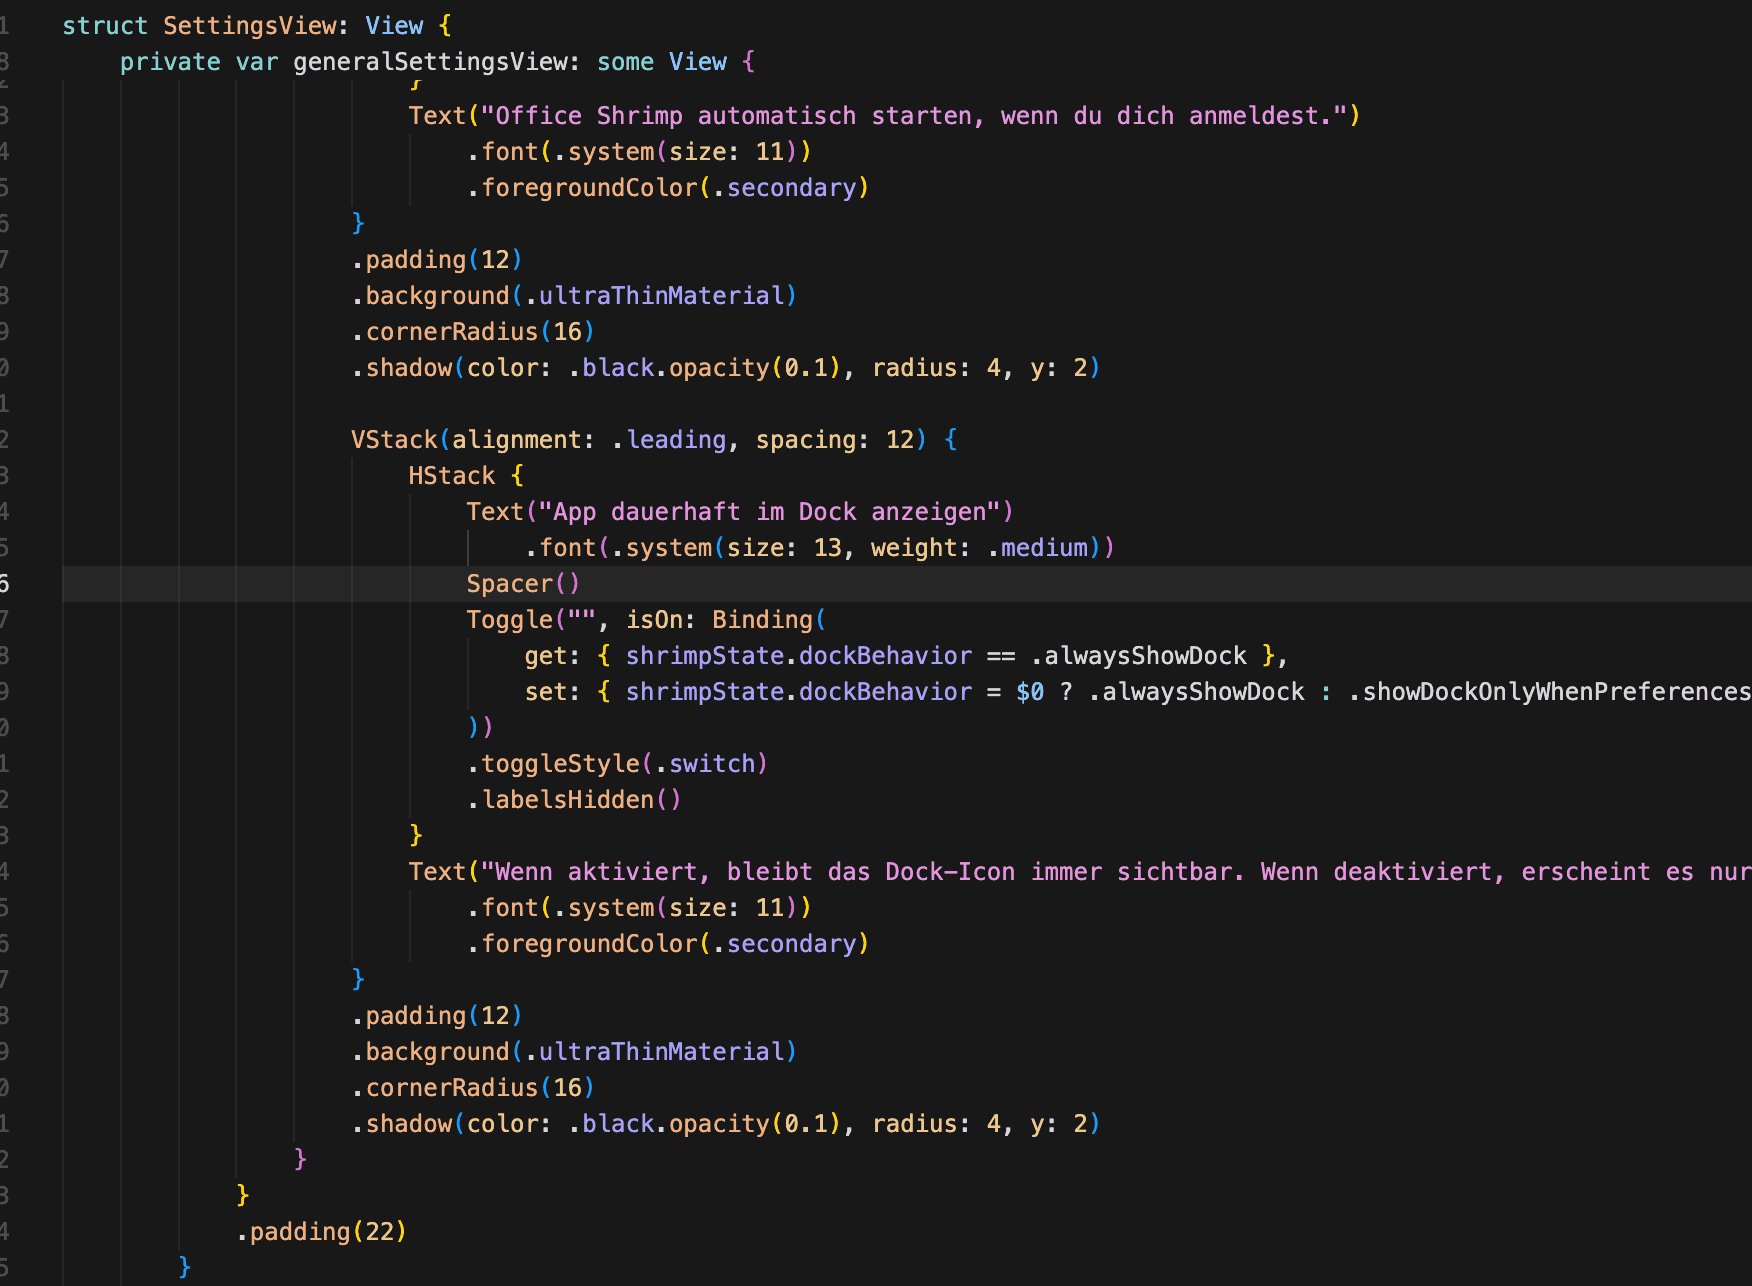
Task: Click shrimpState.dockBehavior in the set line
Action: [x=799, y=692]
